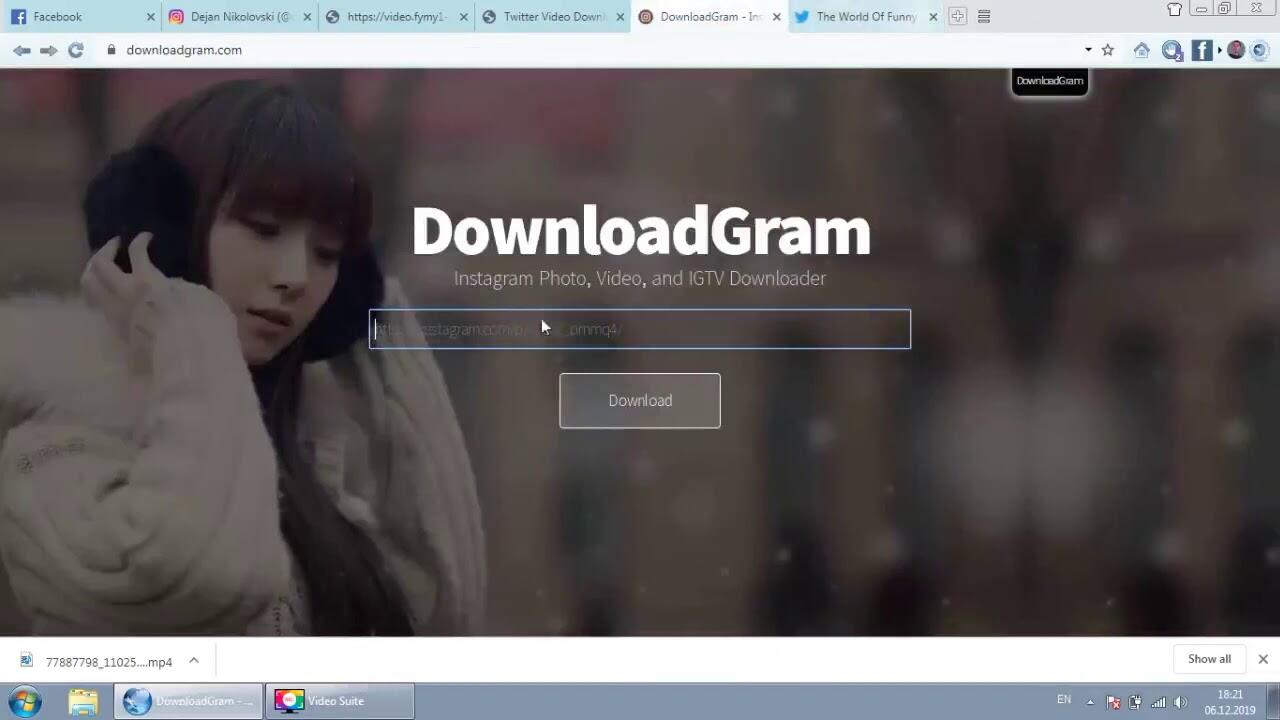
Task: Go to the browser home page icon
Action: point(1141,50)
